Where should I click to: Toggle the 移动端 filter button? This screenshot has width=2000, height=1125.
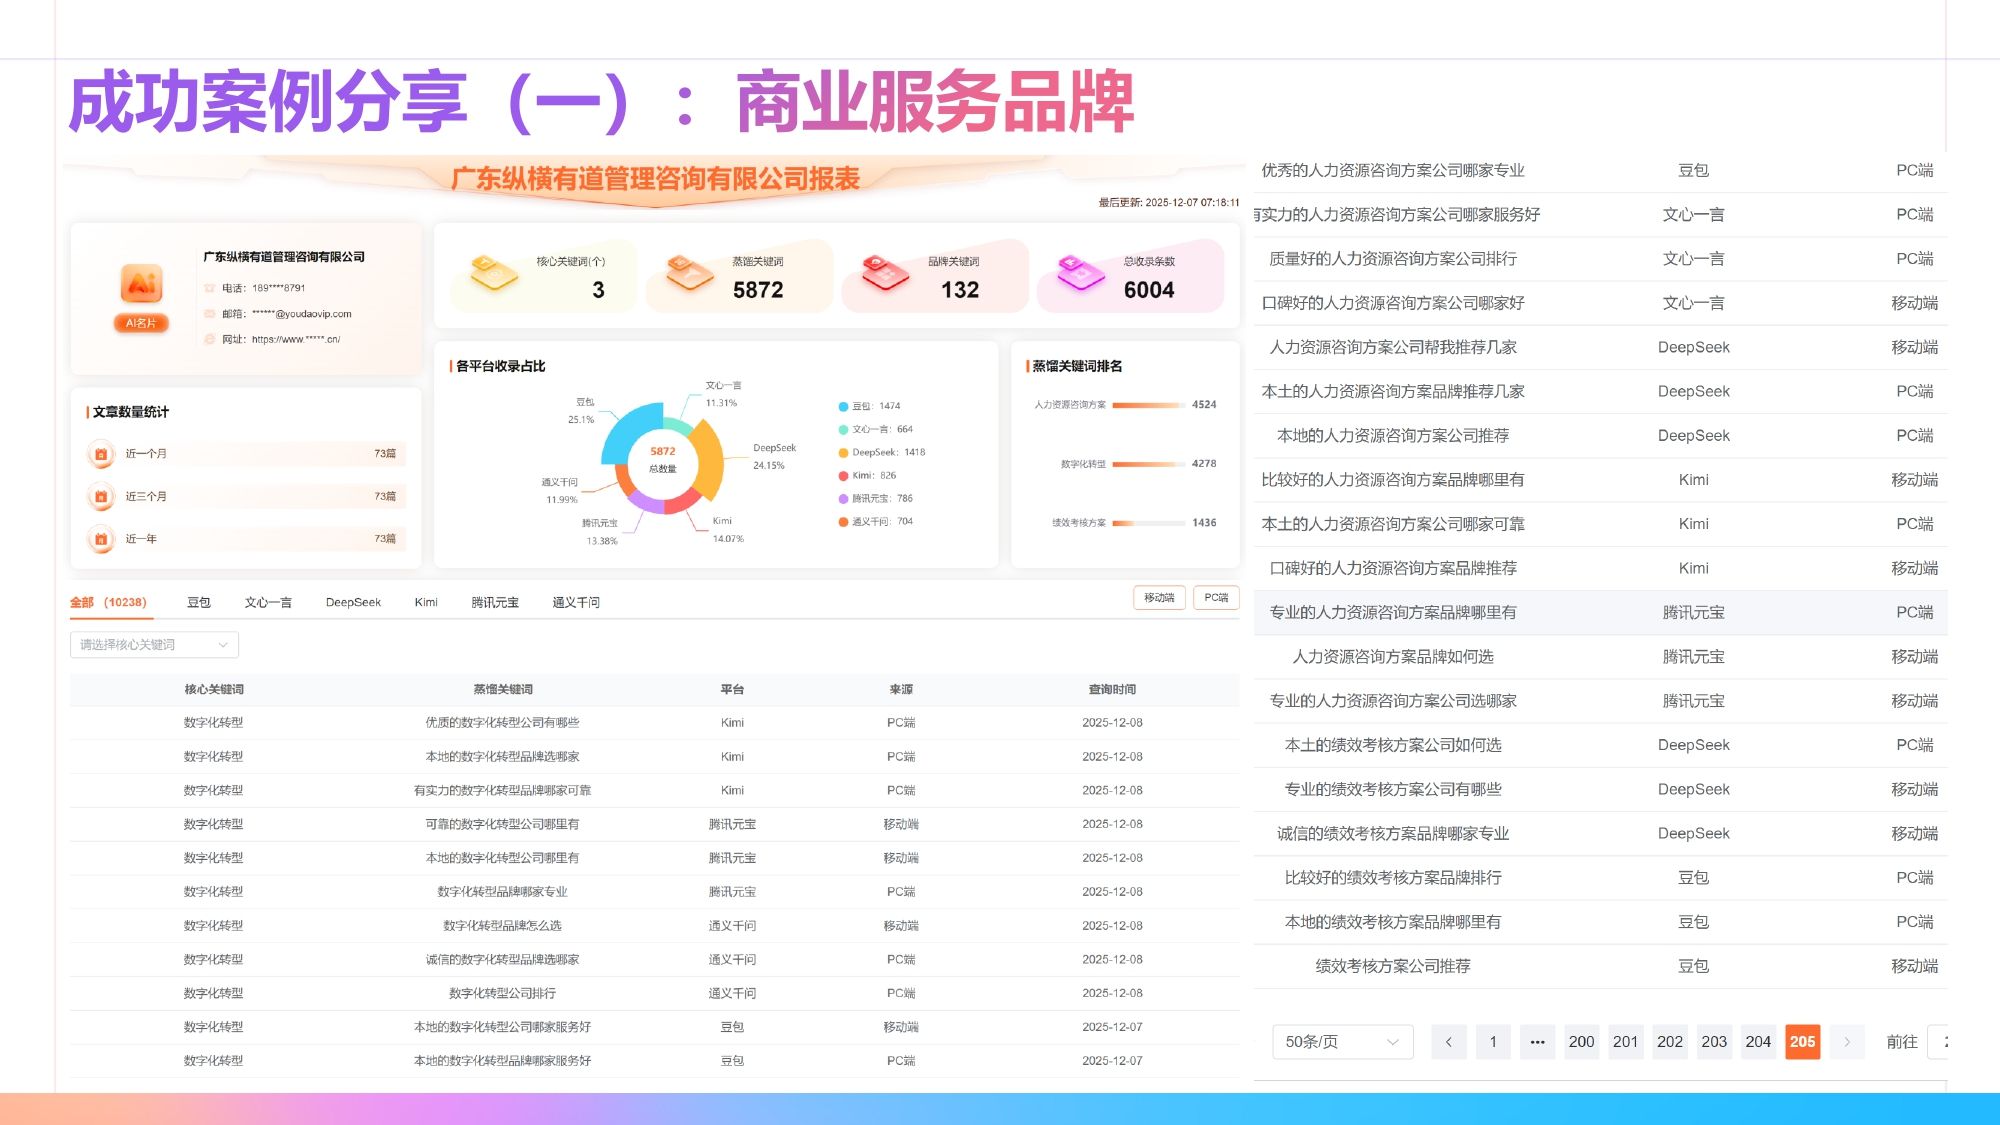[1159, 598]
